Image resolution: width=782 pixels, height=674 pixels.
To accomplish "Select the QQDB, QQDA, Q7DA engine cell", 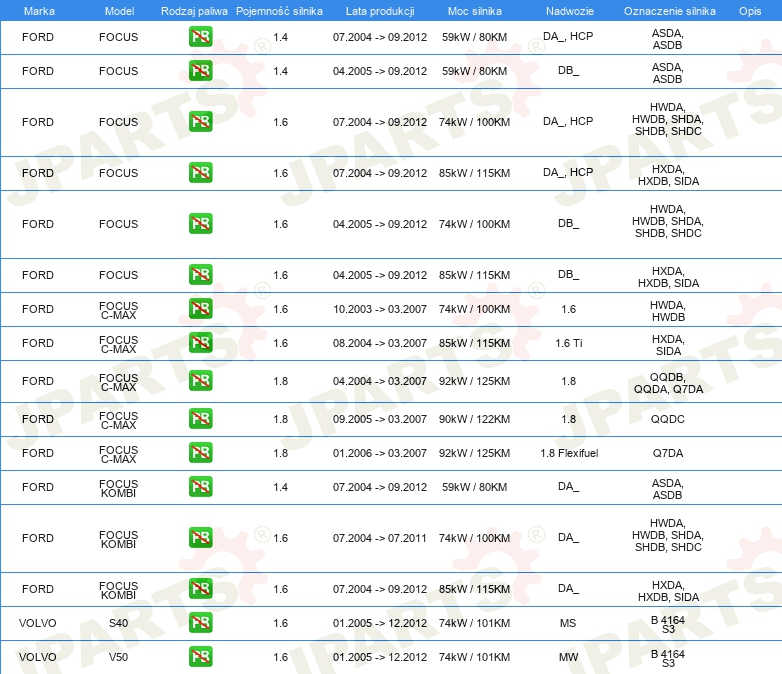I will point(668,383).
